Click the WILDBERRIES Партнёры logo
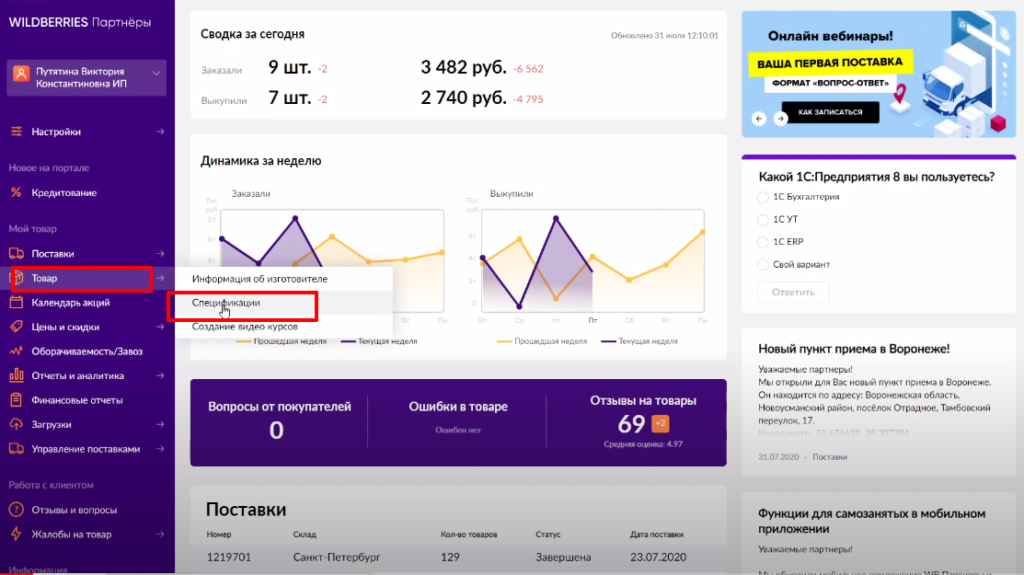The width and height of the screenshot is (1024, 575). point(80,22)
